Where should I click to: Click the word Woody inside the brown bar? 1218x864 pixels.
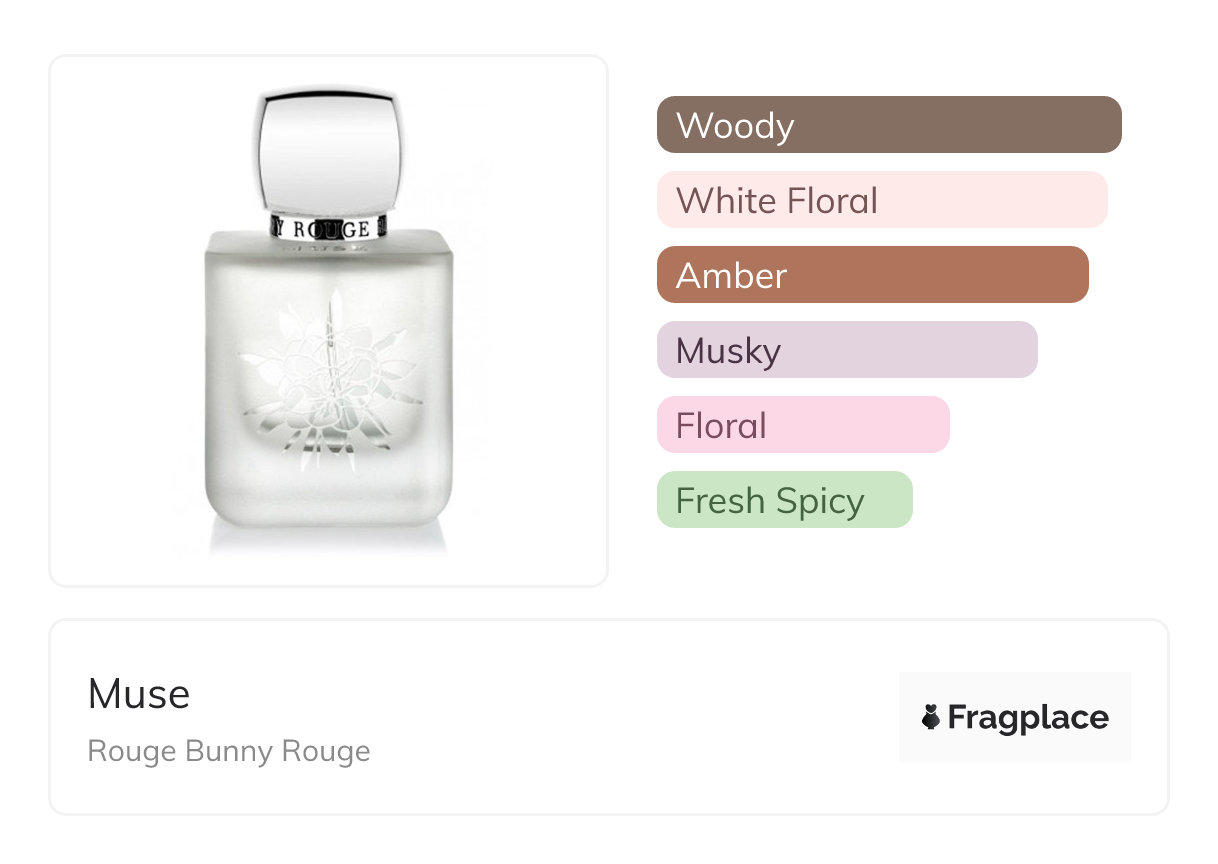[735, 126]
